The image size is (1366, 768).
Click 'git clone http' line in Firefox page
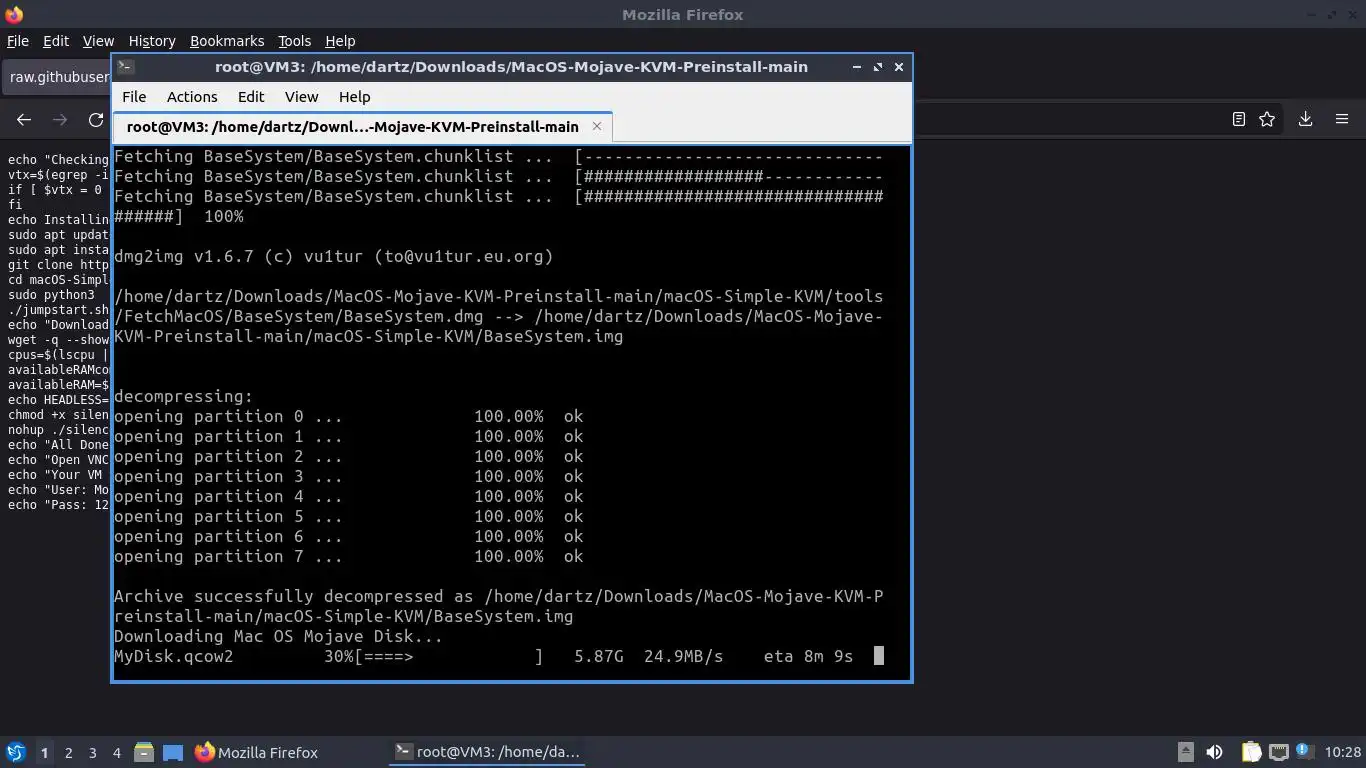point(58,265)
